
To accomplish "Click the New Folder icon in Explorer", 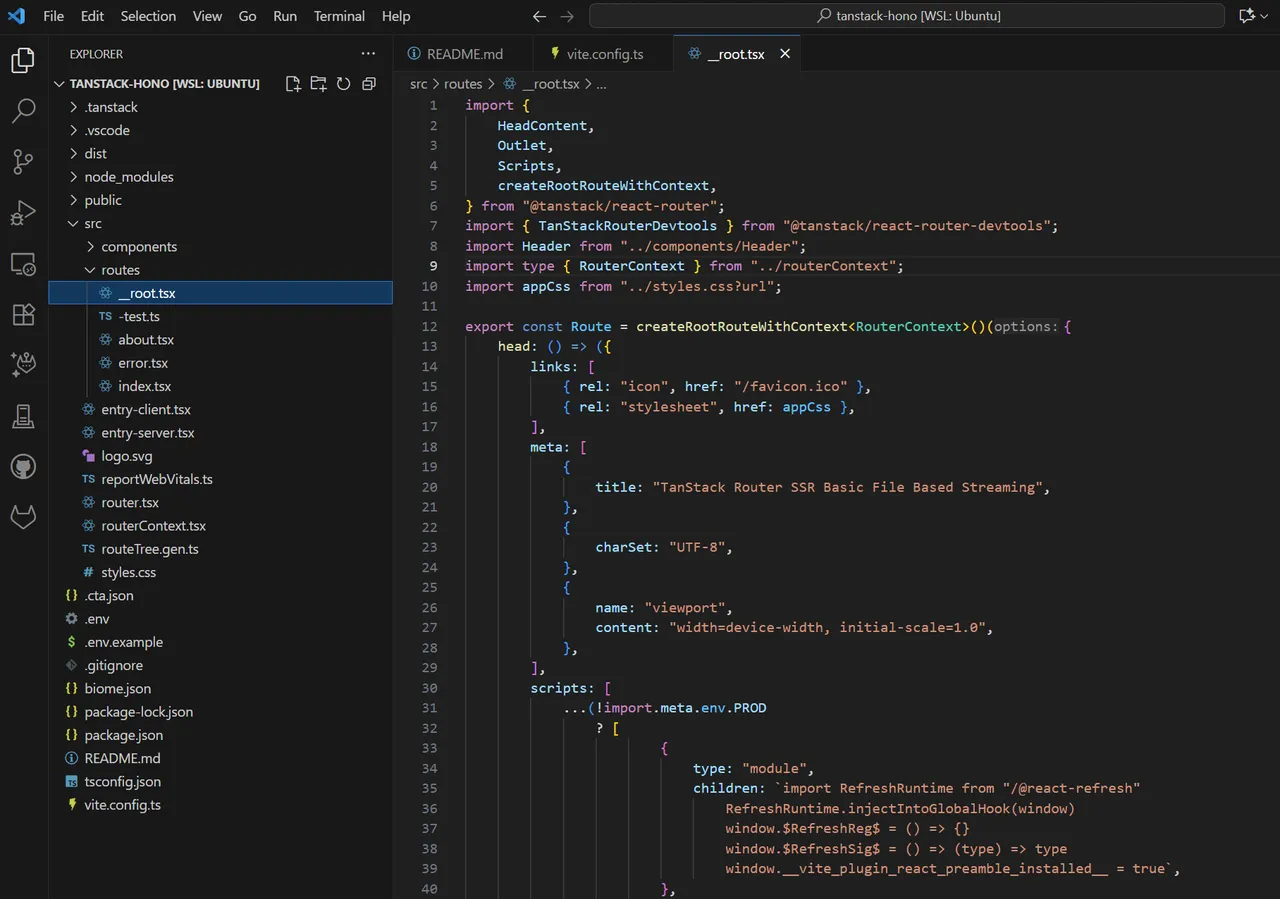I will [318, 84].
